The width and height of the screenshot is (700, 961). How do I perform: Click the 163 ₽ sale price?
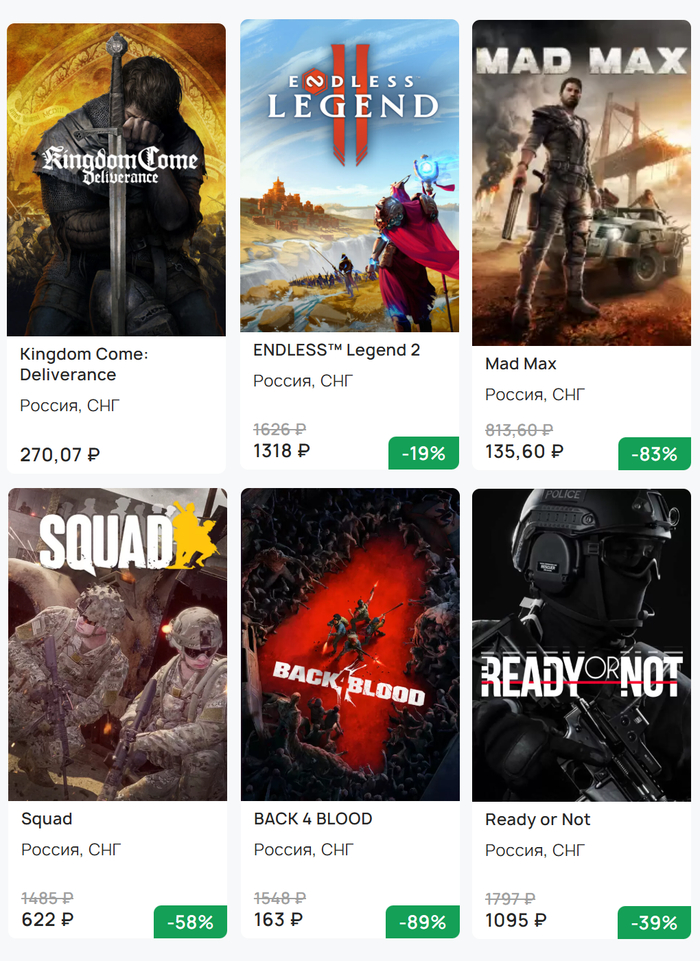pyautogui.click(x=278, y=919)
